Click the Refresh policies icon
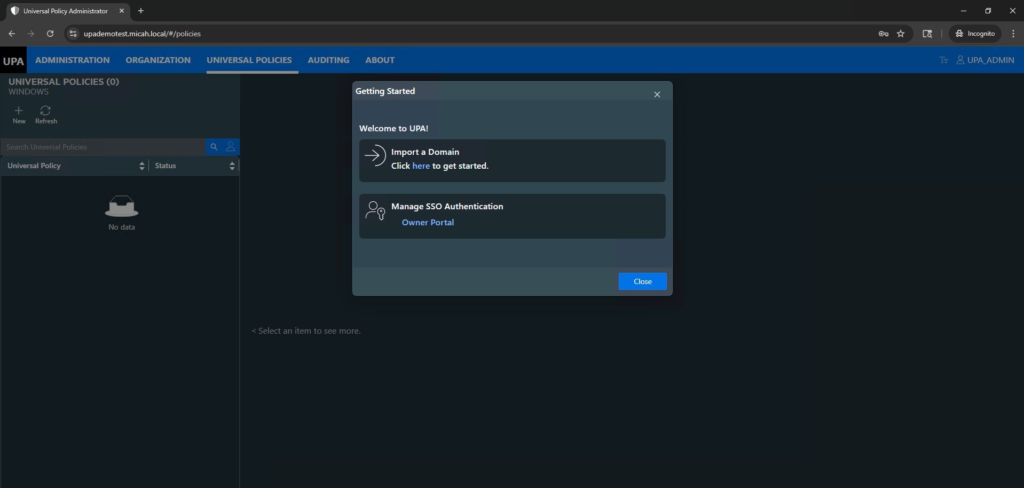1024x488 pixels. [46, 111]
